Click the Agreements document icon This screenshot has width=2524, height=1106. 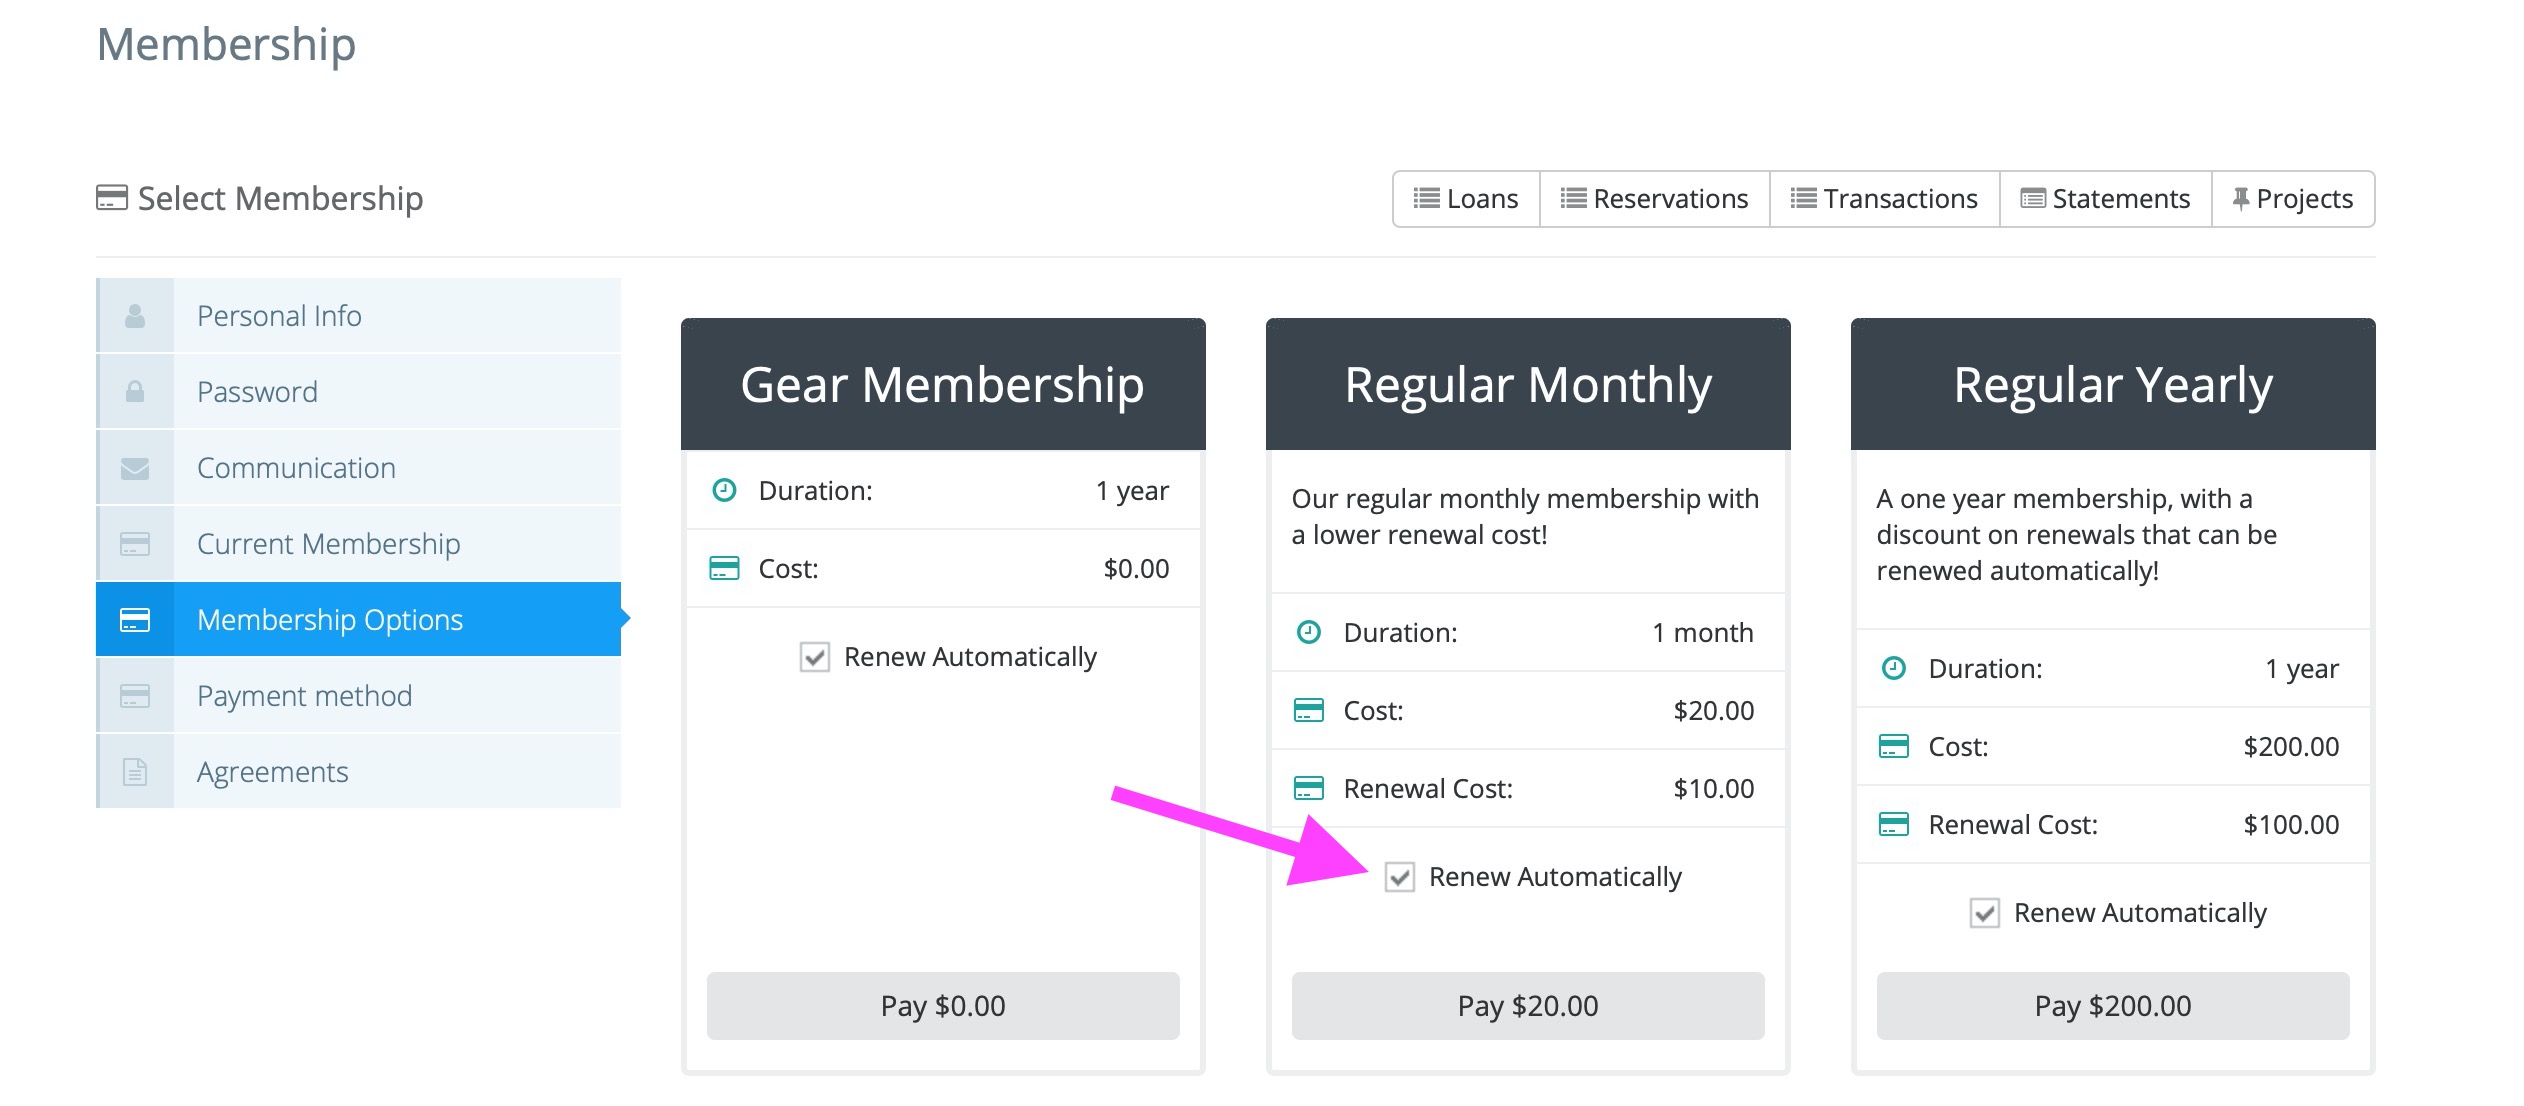[135, 772]
